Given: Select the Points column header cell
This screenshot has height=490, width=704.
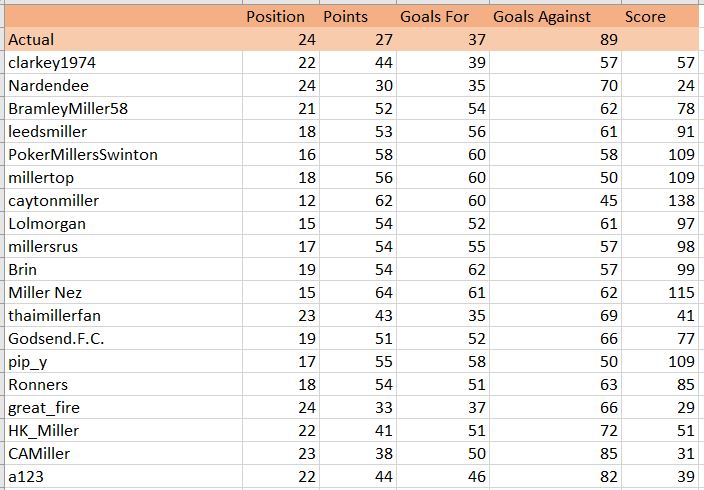Looking at the screenshot, I should pos(358,17).
